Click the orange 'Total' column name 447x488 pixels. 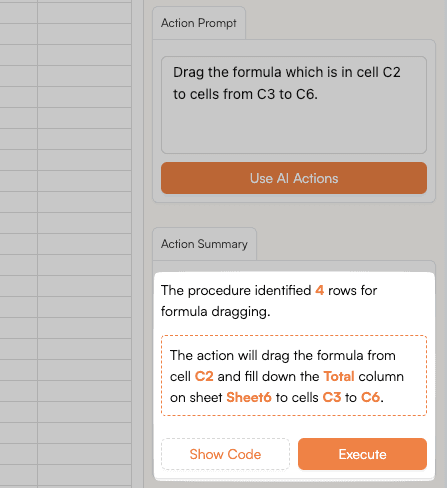(339, 376)
